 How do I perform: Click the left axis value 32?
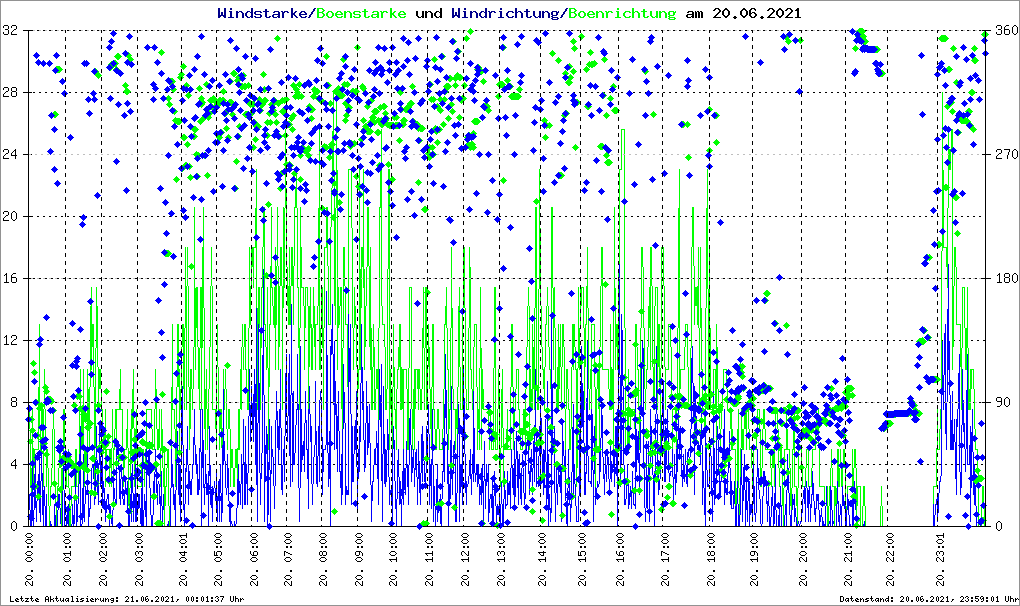pos(12,31)
